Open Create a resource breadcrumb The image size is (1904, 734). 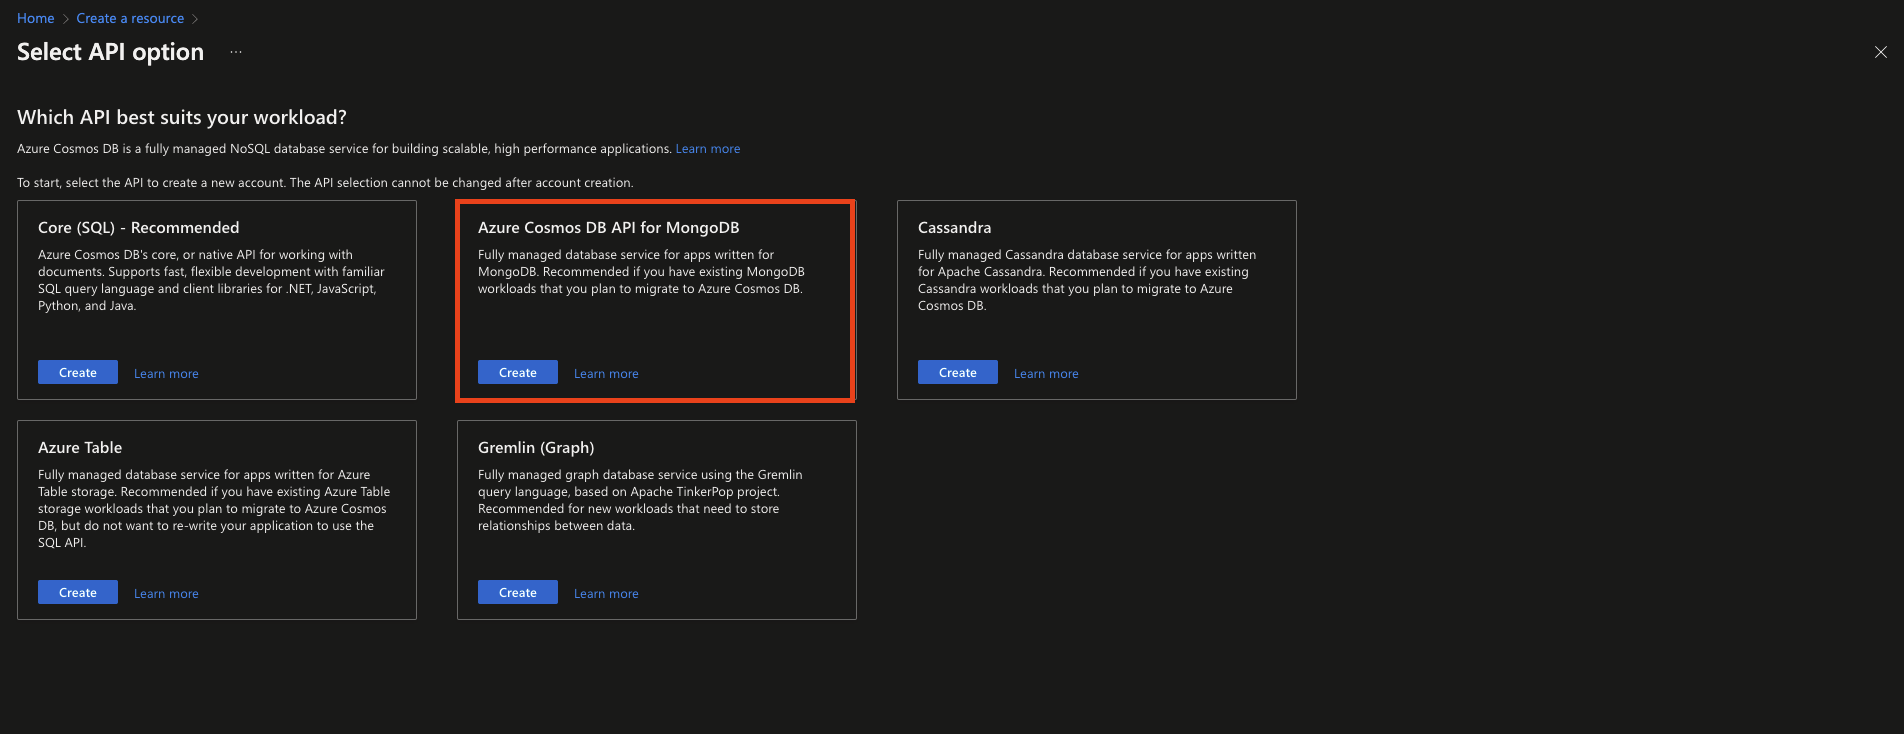[130, 18]
